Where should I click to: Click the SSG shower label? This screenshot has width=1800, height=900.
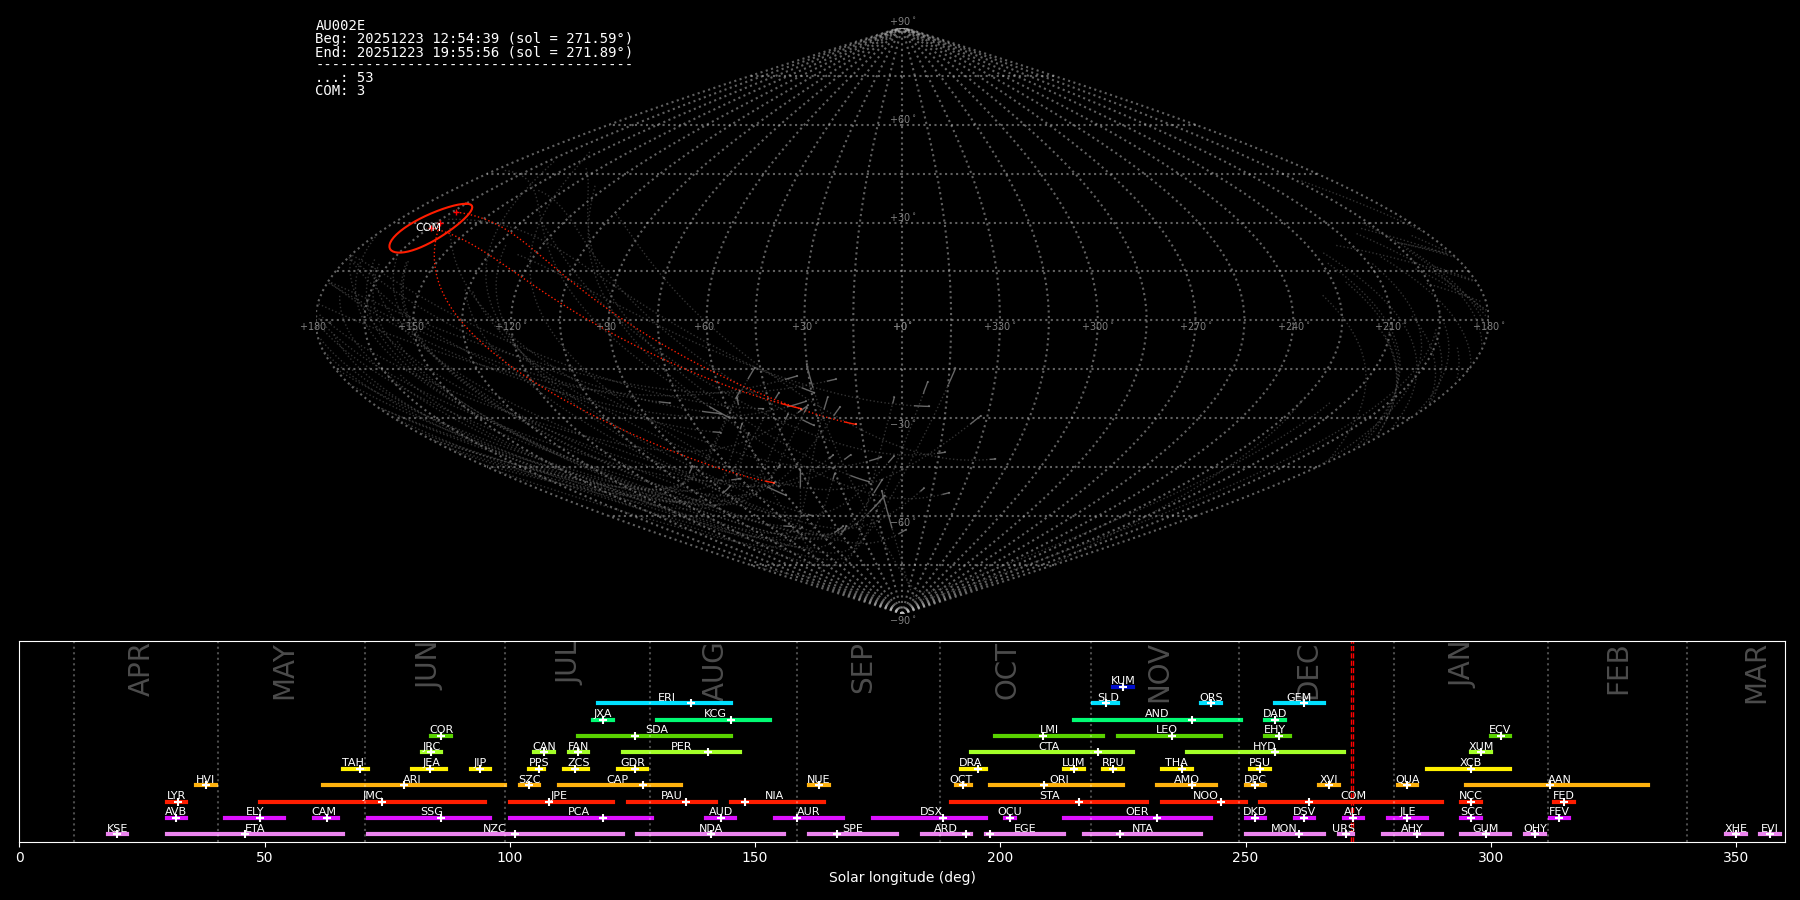tap(432, 812)
